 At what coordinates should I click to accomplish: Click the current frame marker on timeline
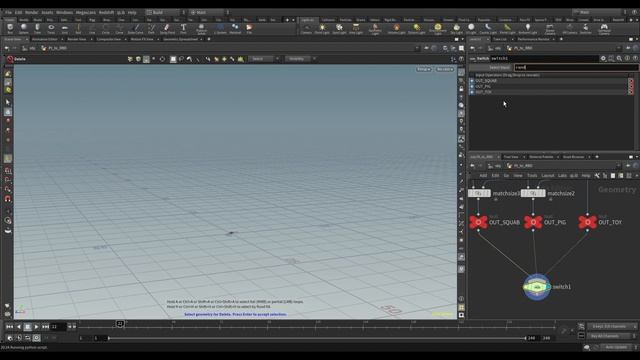(x=120, y=324)
